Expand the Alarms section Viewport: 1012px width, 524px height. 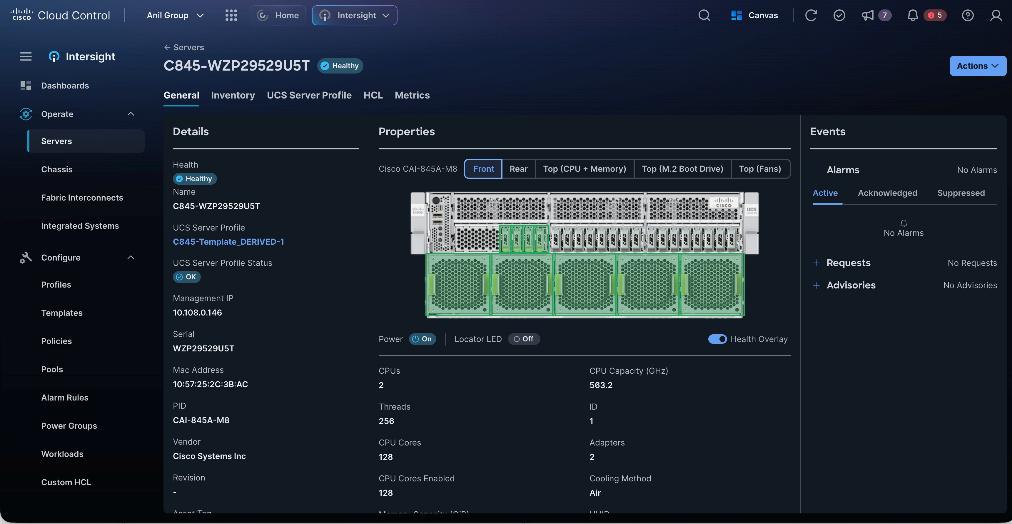843,170
